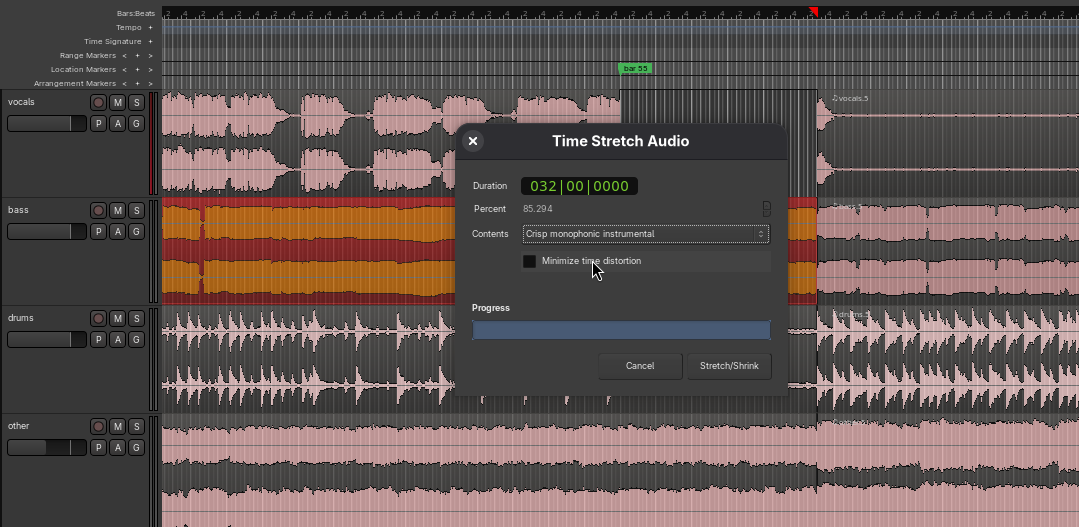The width and height of the screenshot is (1079, 527).
Task: Jump to next Range Marker arrow
Action: (150, 56)
